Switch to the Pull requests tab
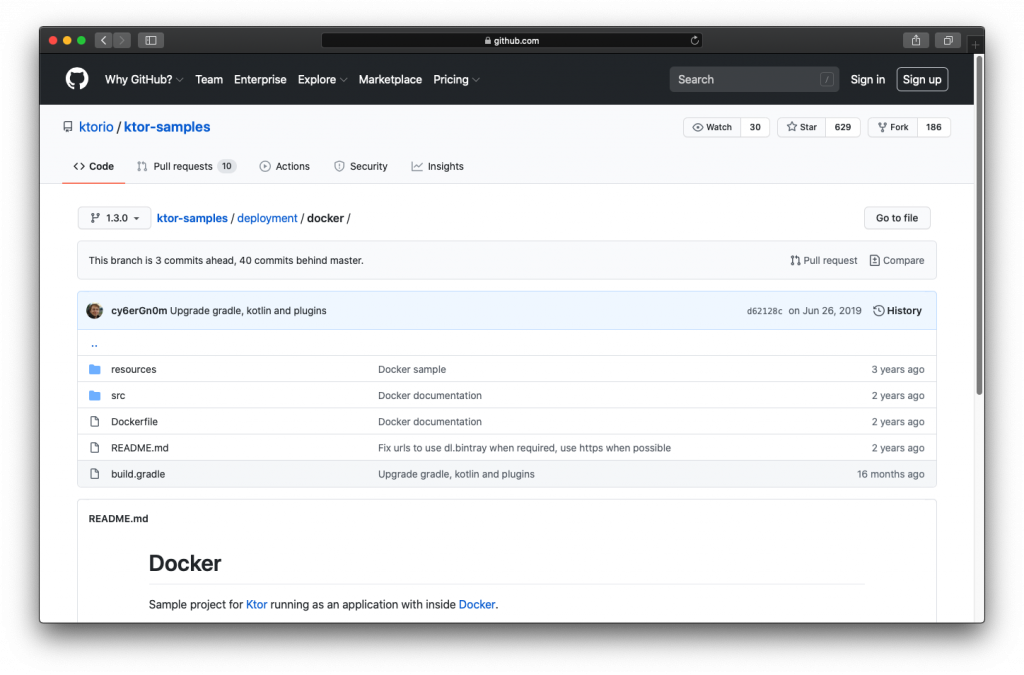This screenshot has height=675, width=1024. 186,166
